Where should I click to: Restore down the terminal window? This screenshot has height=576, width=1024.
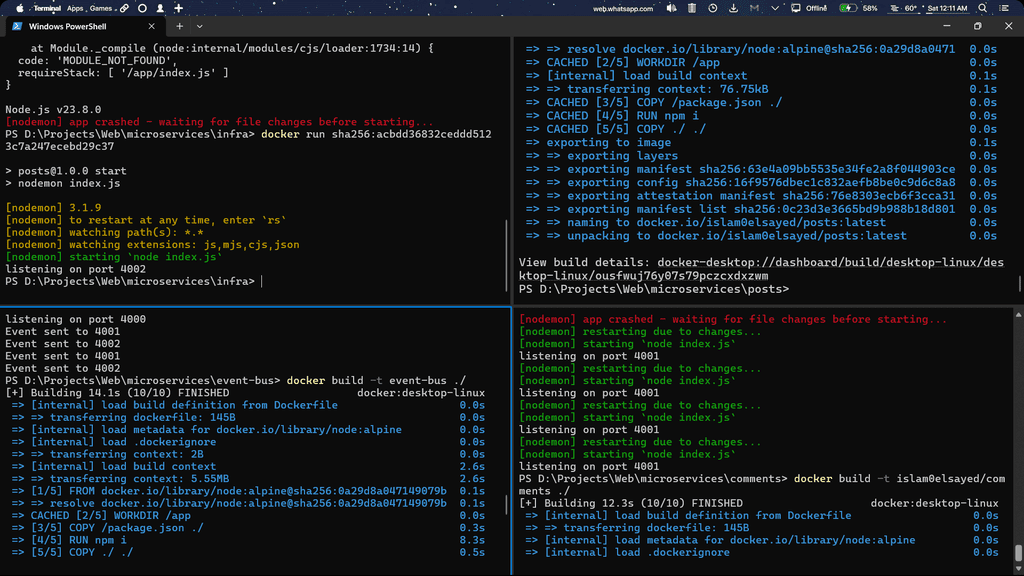(978, 26)
